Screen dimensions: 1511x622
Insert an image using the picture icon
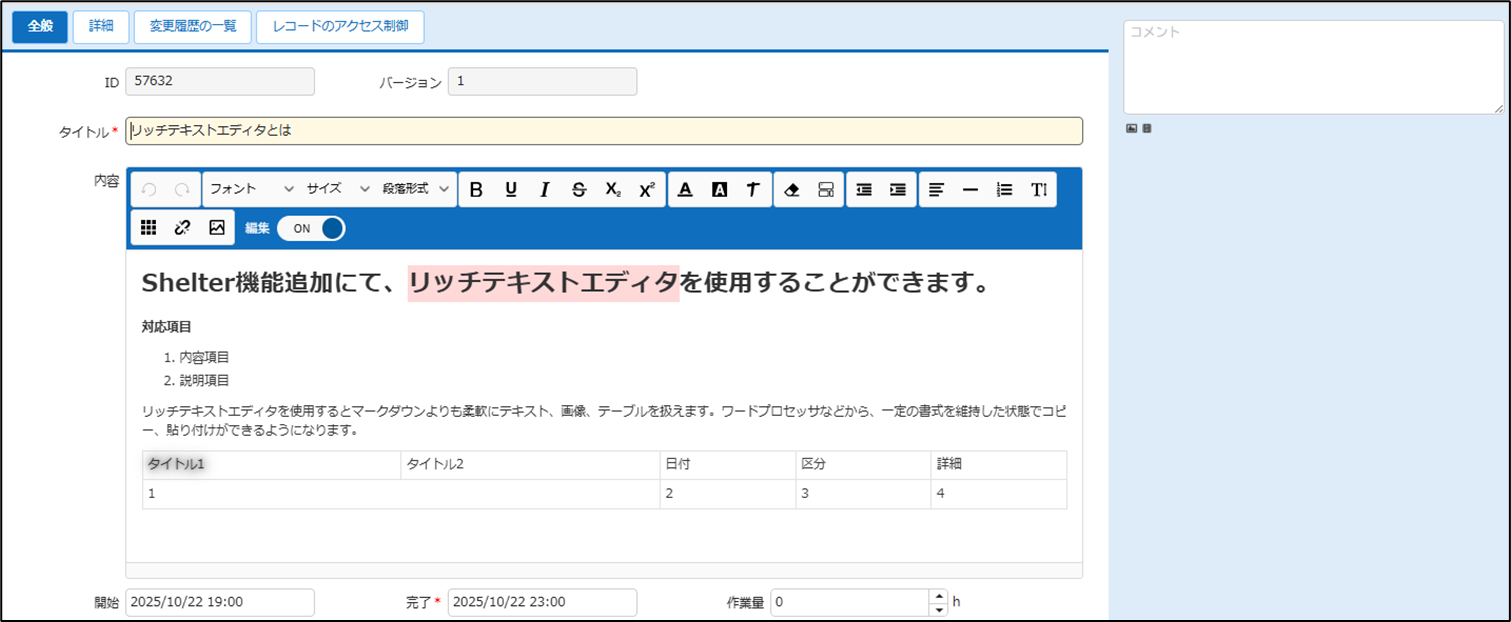217,228
